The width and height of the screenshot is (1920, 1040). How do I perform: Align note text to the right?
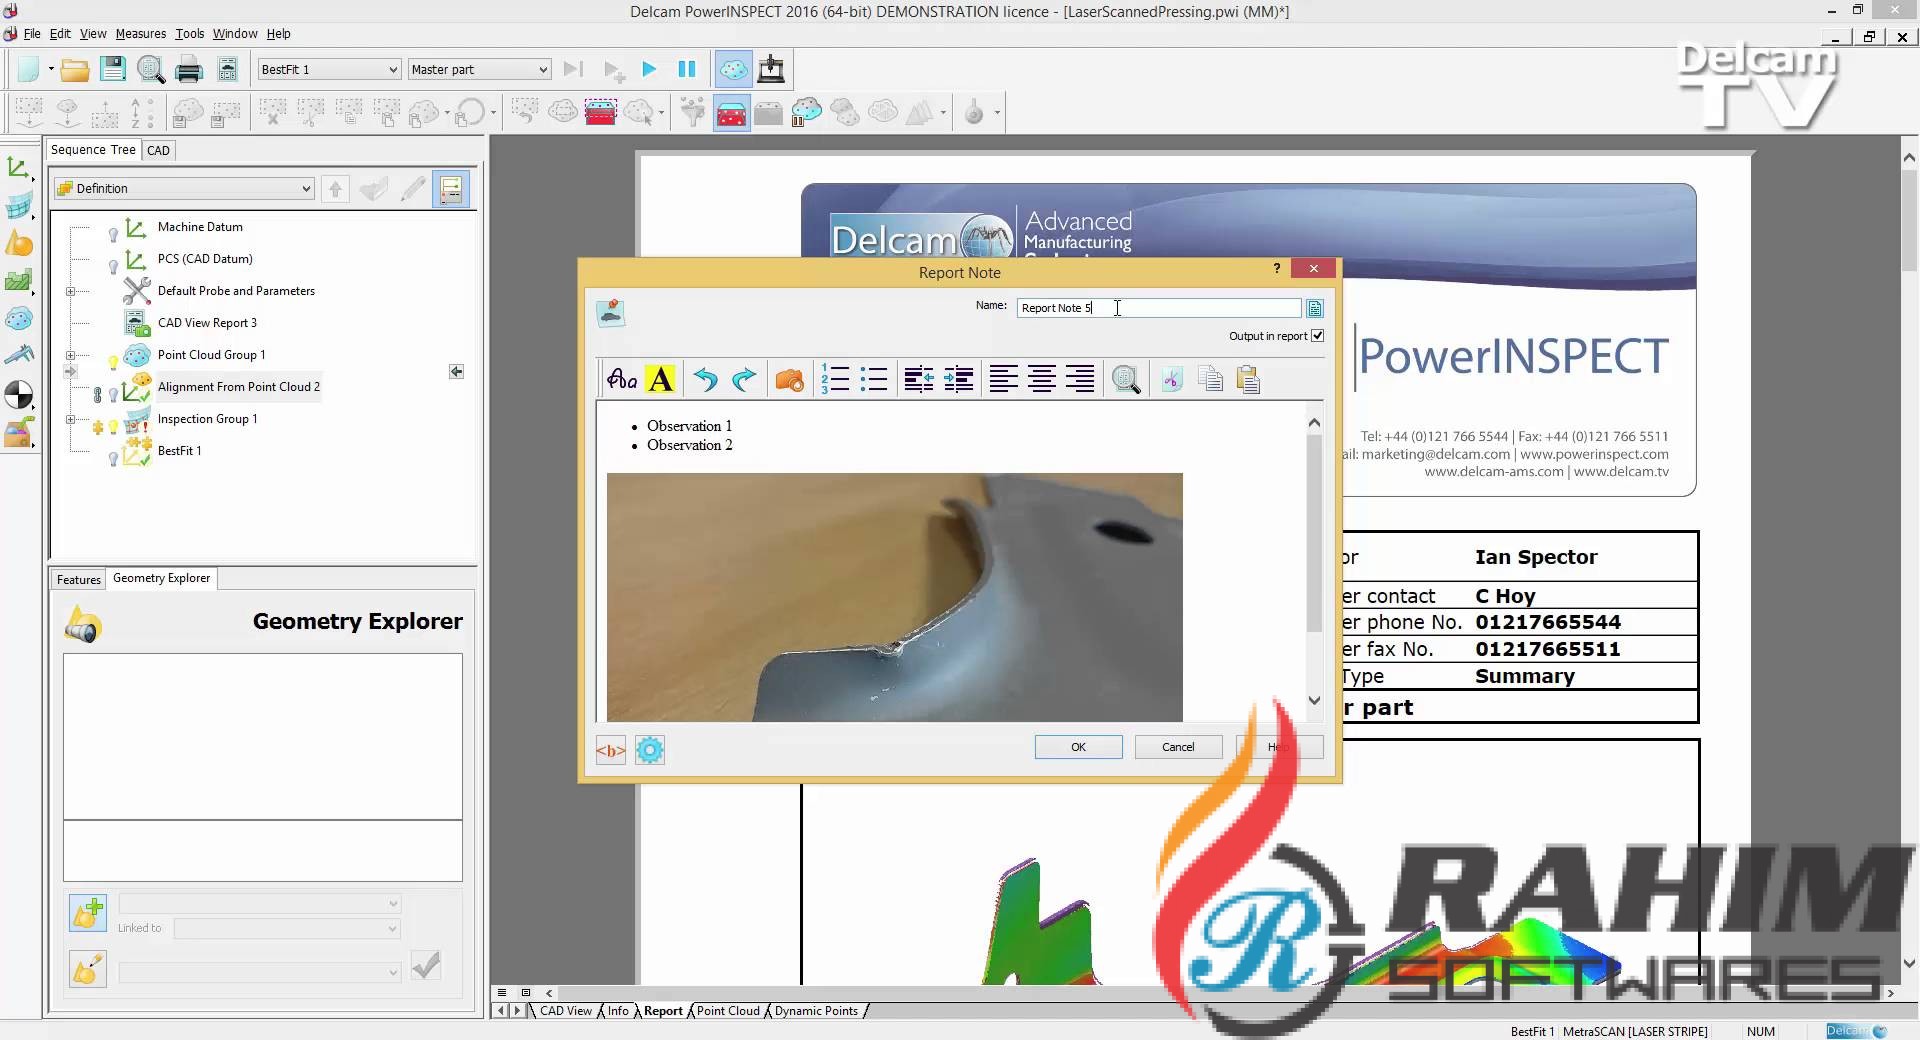(x=1080, y=379)
